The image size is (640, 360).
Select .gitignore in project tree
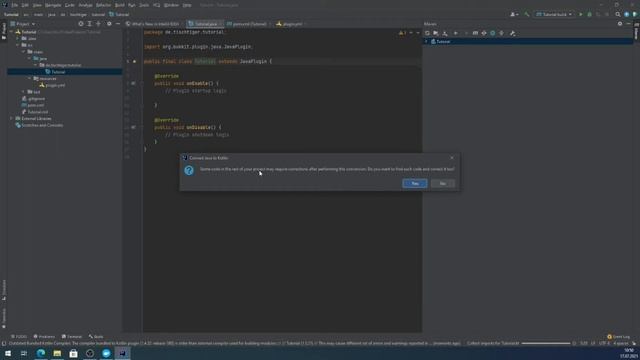click(33, 98)
